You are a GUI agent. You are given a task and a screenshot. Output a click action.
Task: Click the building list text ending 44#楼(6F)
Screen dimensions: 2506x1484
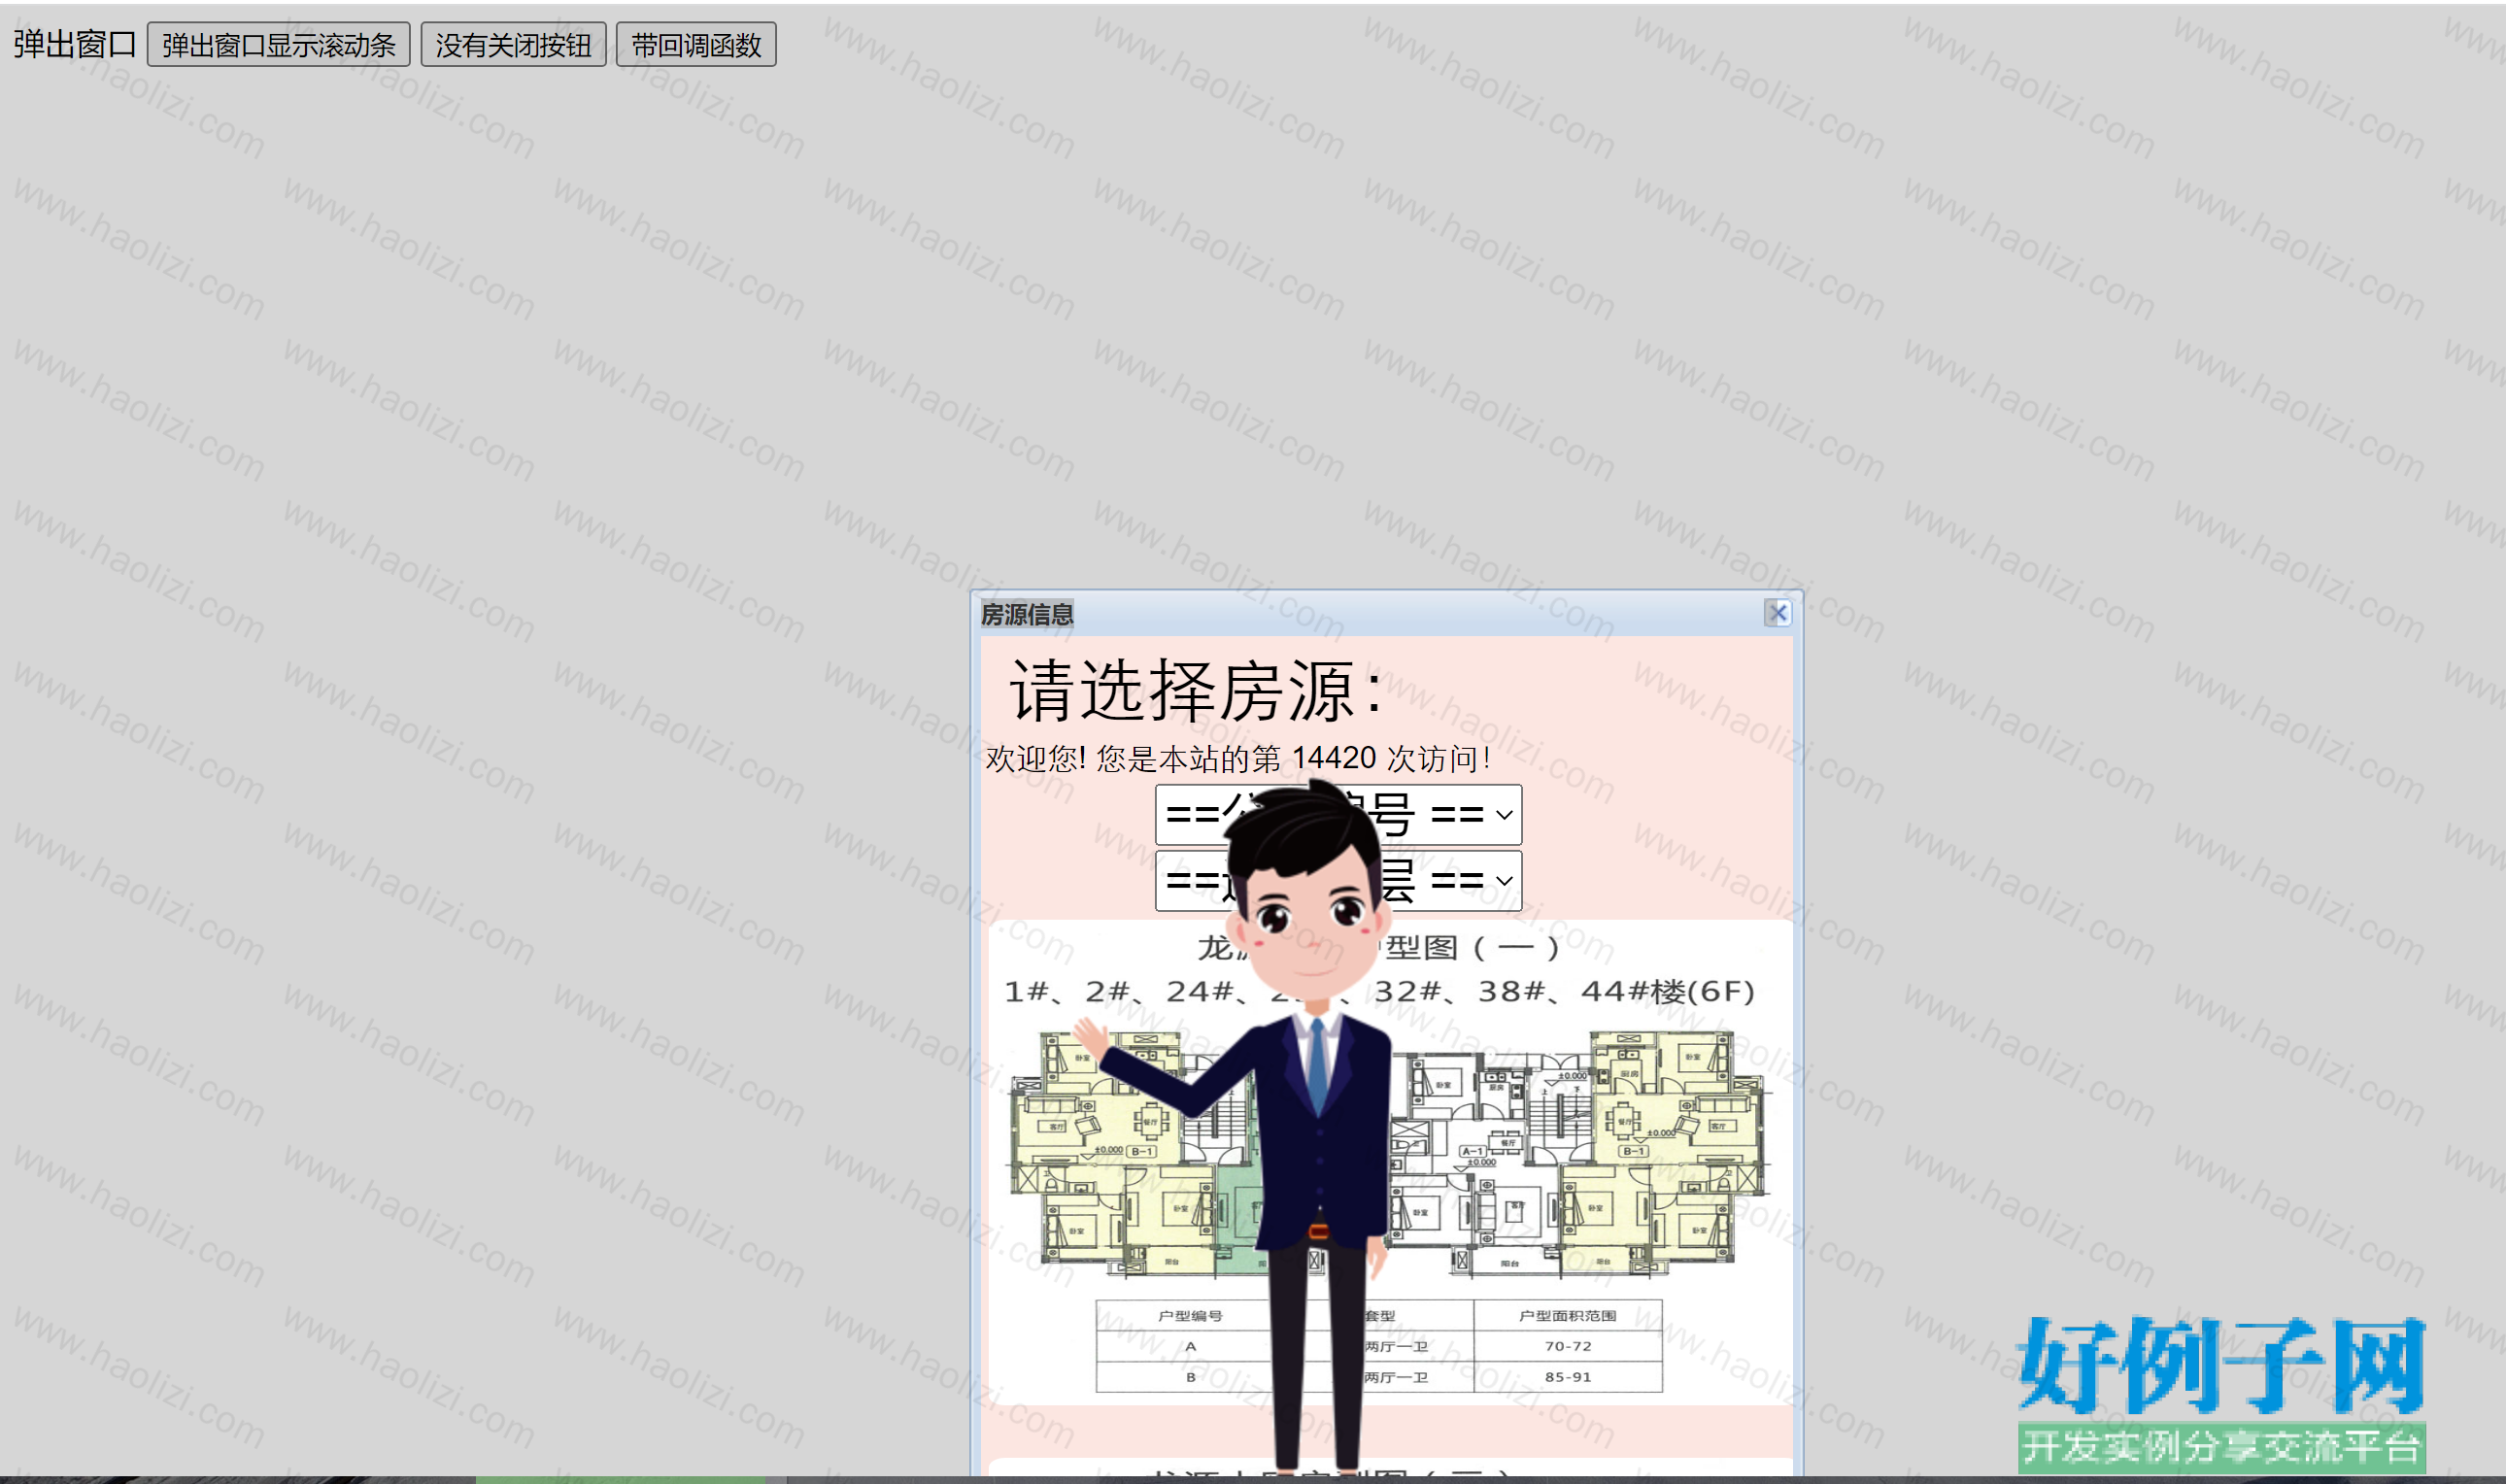[x=1379, y=992]
